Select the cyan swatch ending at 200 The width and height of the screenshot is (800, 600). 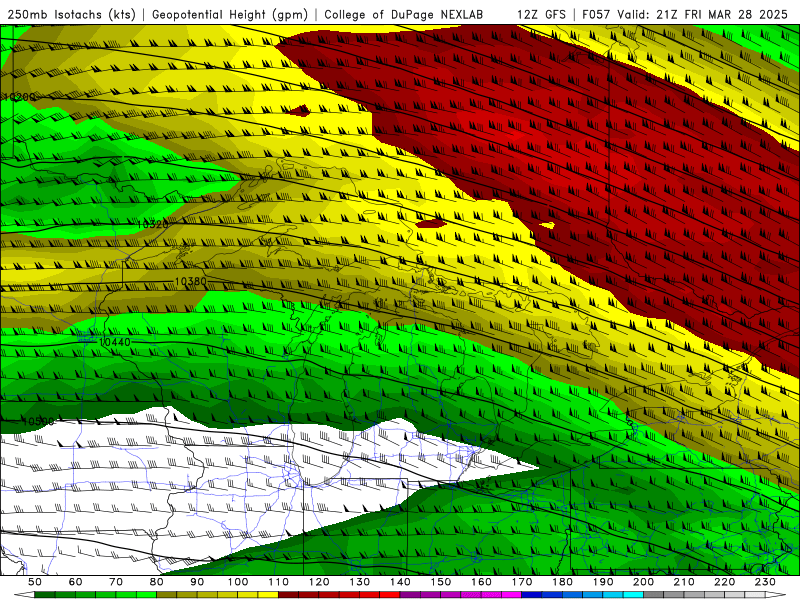pyautogui.click(x=634, y=595)
